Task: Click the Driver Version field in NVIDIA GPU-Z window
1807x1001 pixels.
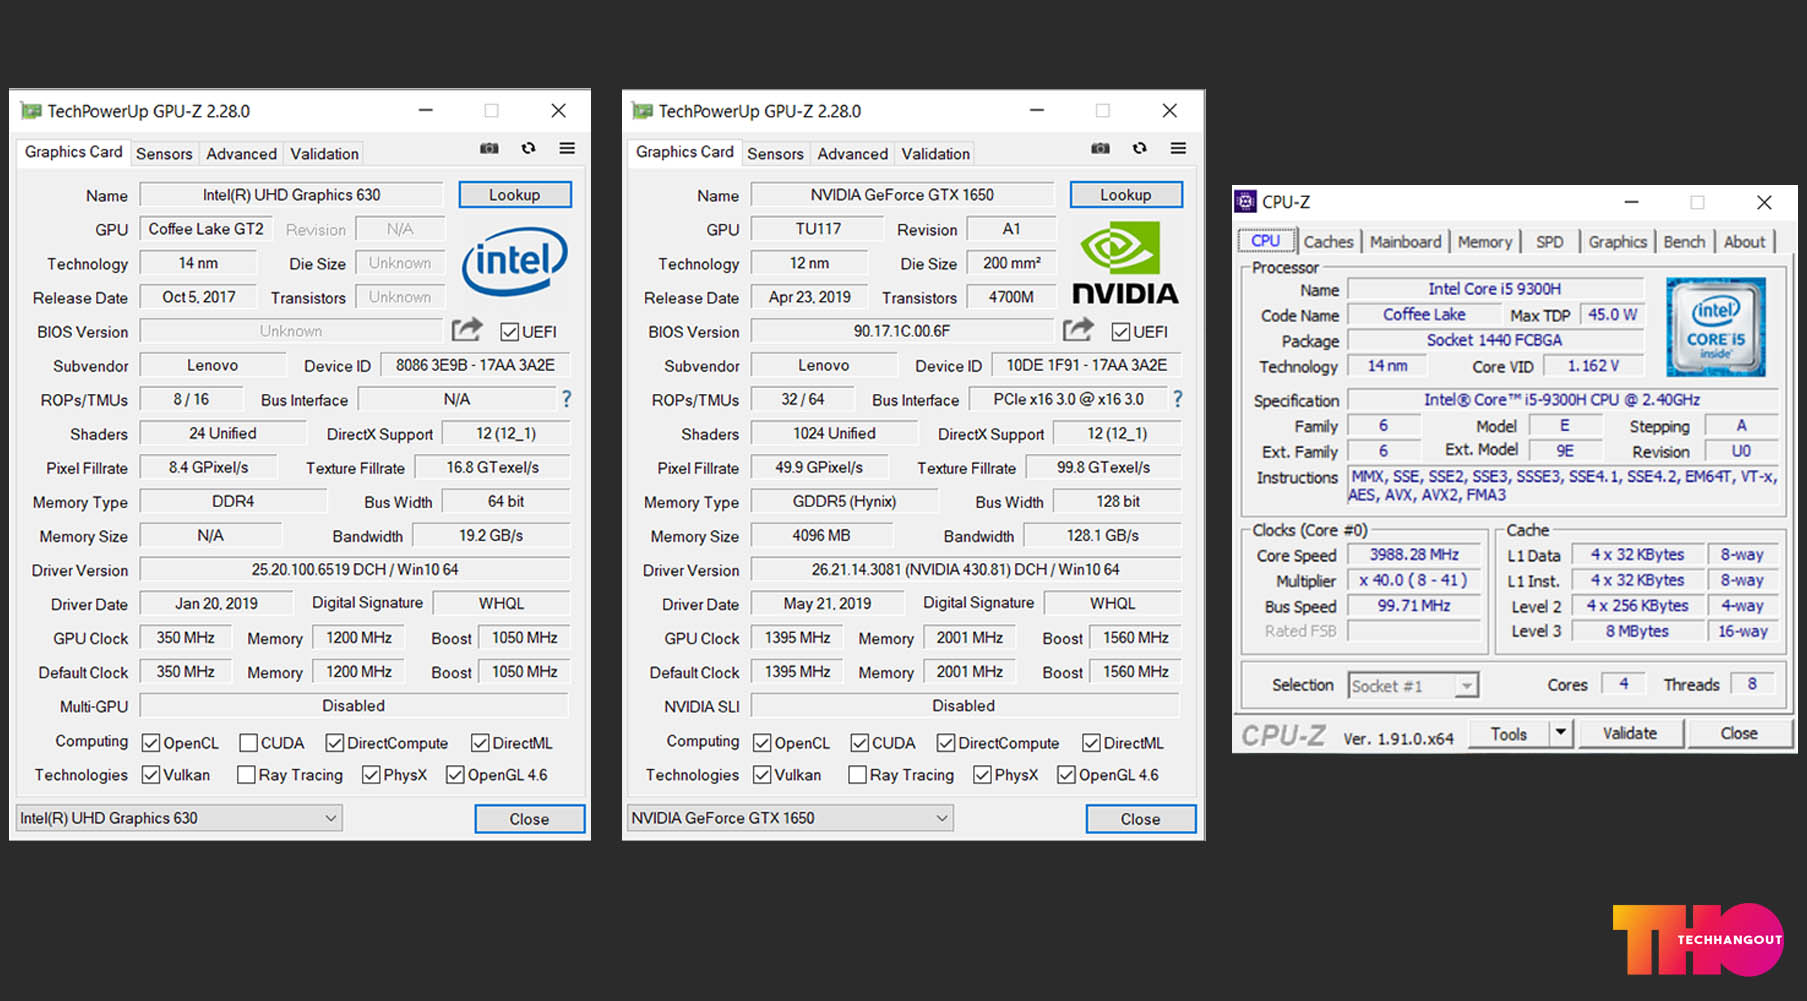Action: tap(965, 569)
